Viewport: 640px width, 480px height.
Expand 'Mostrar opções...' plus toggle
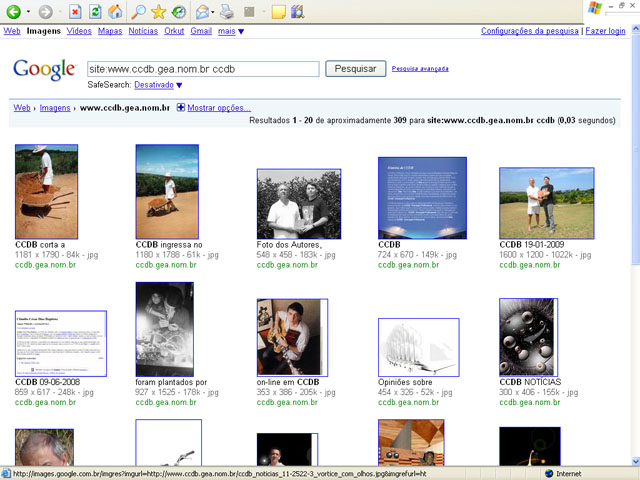pos(181,108)
